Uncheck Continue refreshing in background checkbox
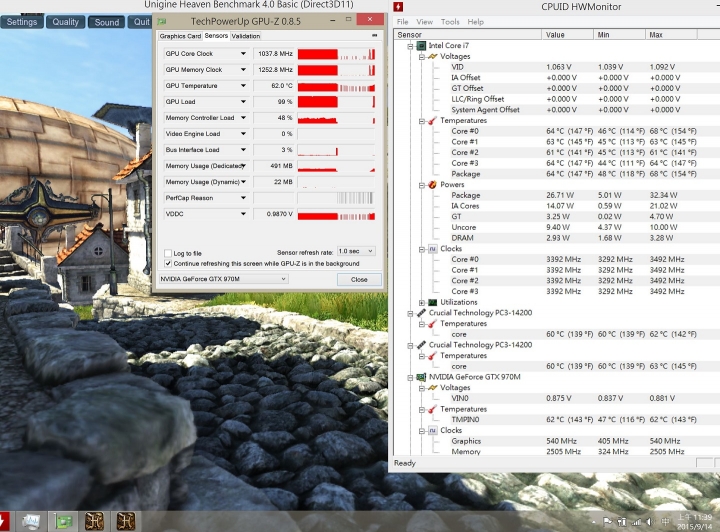 (168, 263)
